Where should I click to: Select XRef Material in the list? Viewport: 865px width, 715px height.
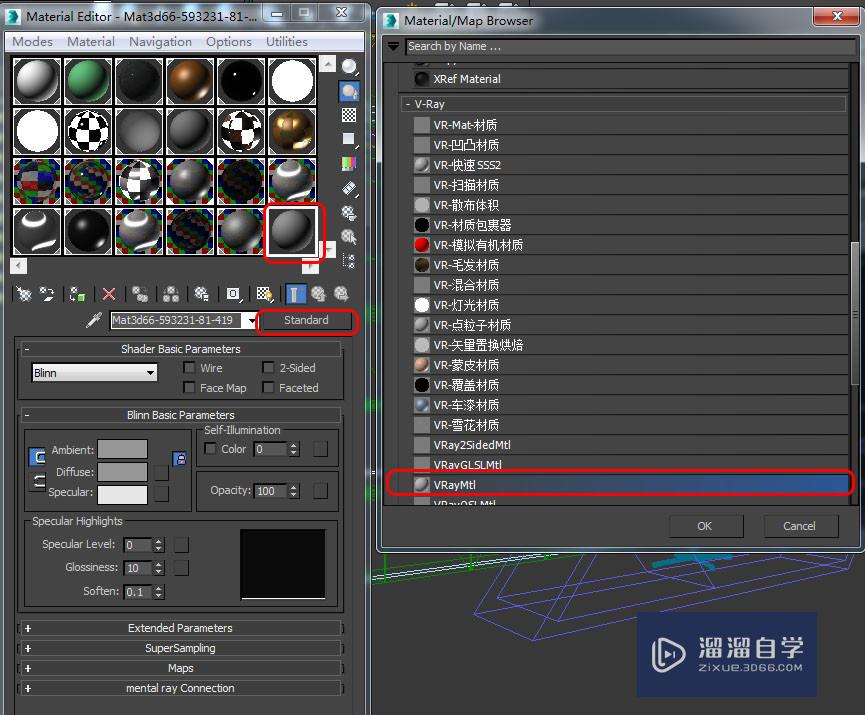(630, 79)
